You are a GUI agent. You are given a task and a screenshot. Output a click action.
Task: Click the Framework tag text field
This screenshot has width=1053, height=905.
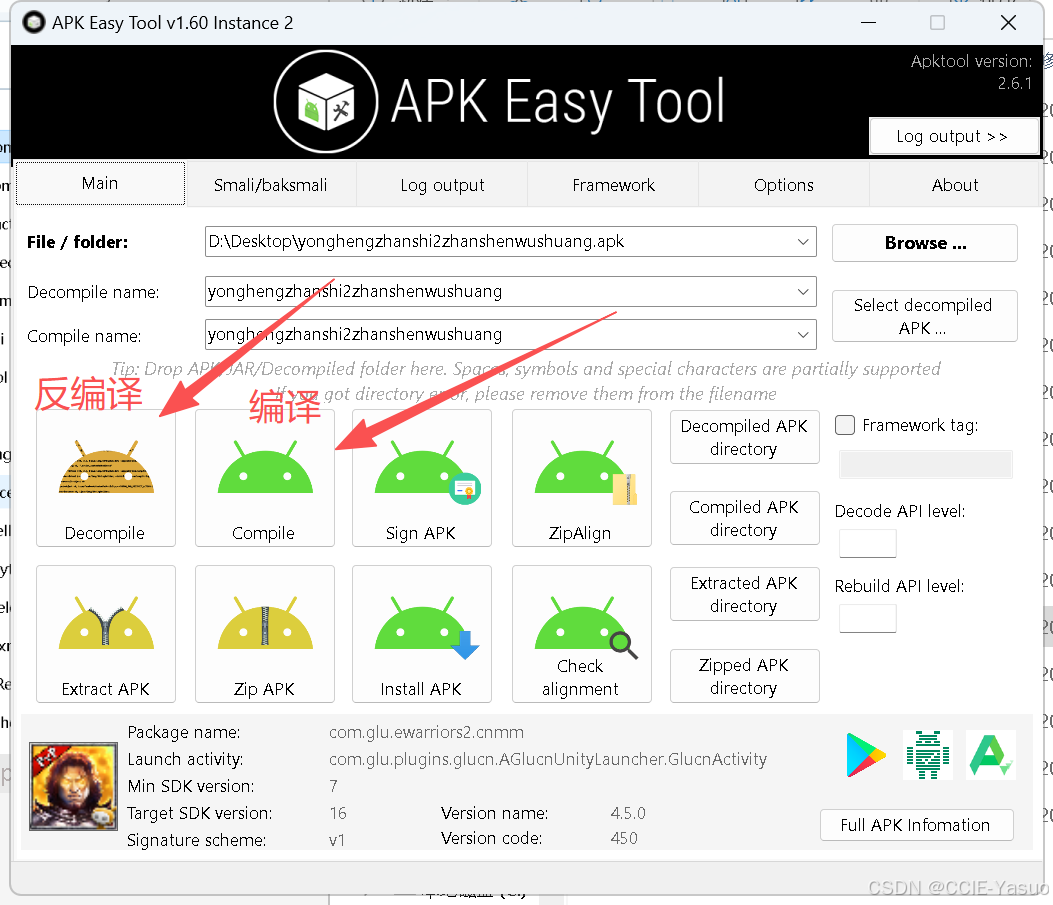(x=925, y=465)
